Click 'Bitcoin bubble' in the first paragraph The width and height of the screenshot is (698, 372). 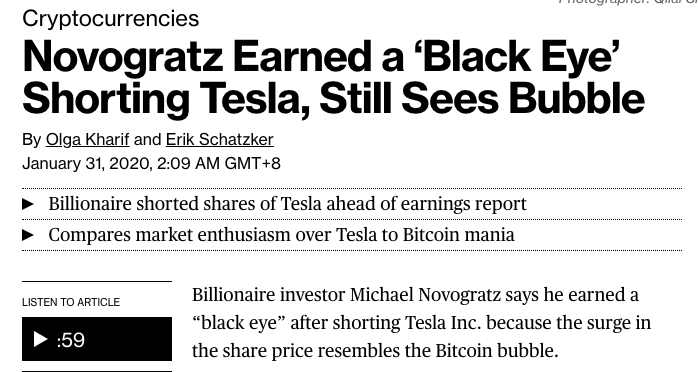point(496,351)
